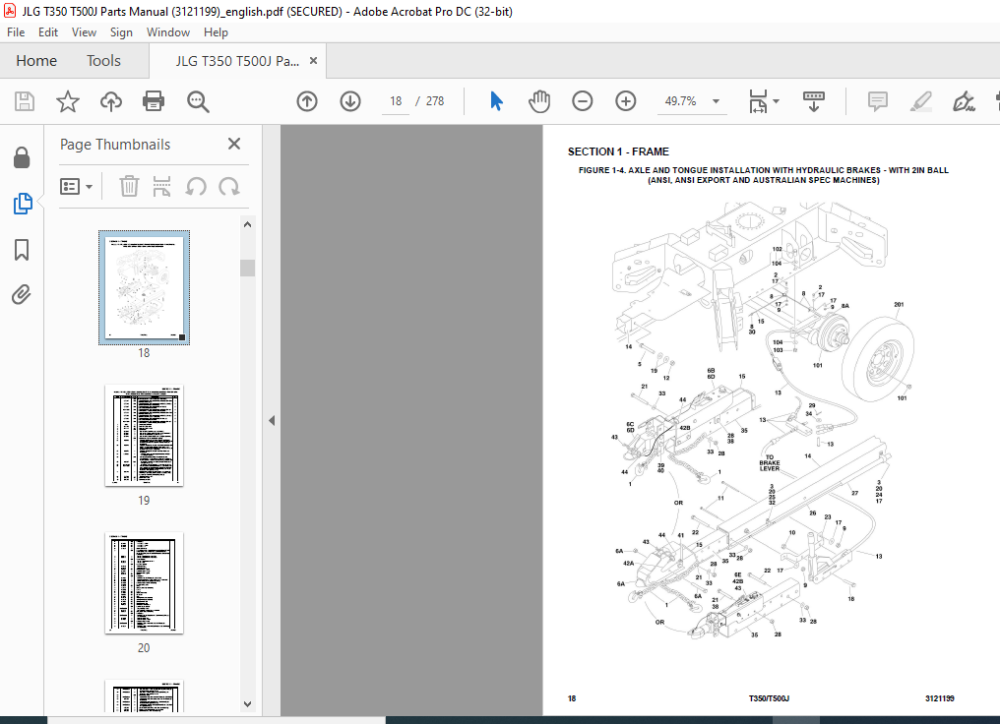Add document to starred with star icon
This screenshot has height=724, width=1000.
(x=68, y=101)
